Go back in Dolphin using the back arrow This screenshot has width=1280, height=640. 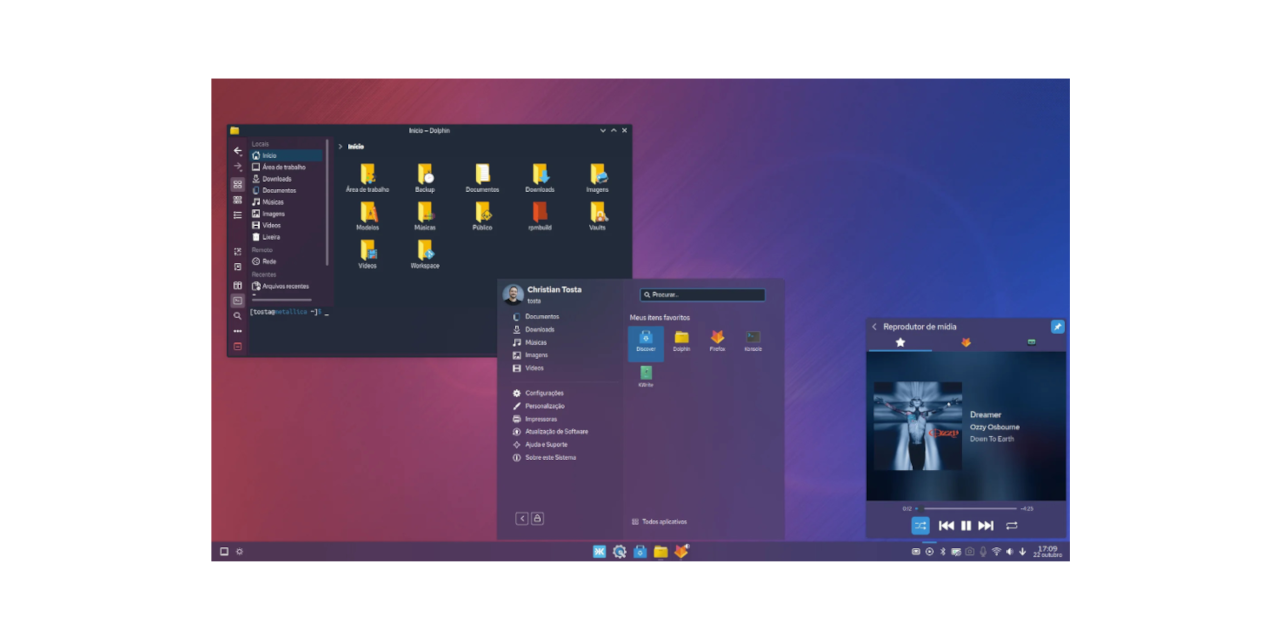(x=237, y=151)
